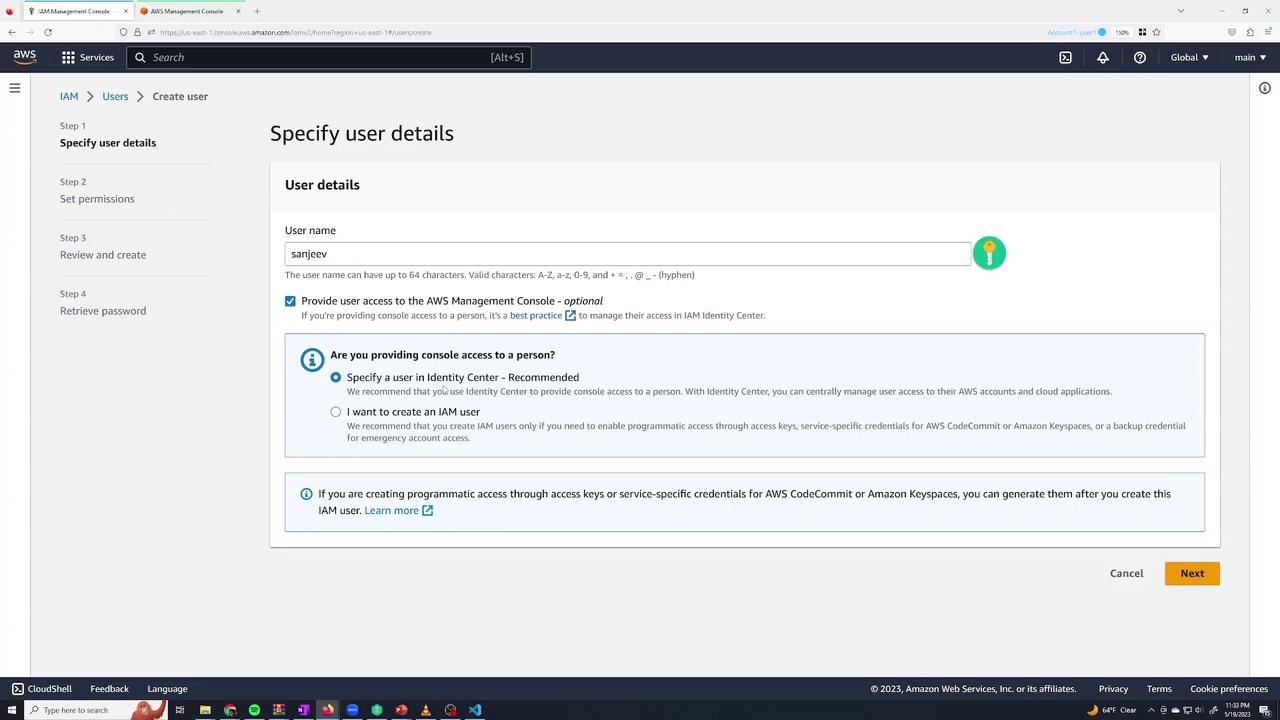Viewport: 1280px width, 720px height.
Task: Bookmark this page with the star icon
Action: click(x=1156, y=32)
